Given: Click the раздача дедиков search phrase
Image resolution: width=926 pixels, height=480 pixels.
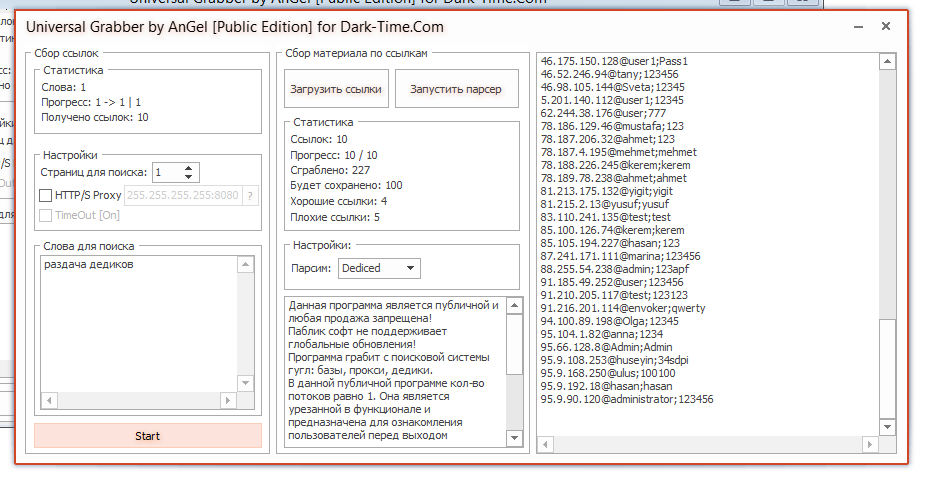Looking at the screenshot, I should (89, 265).
